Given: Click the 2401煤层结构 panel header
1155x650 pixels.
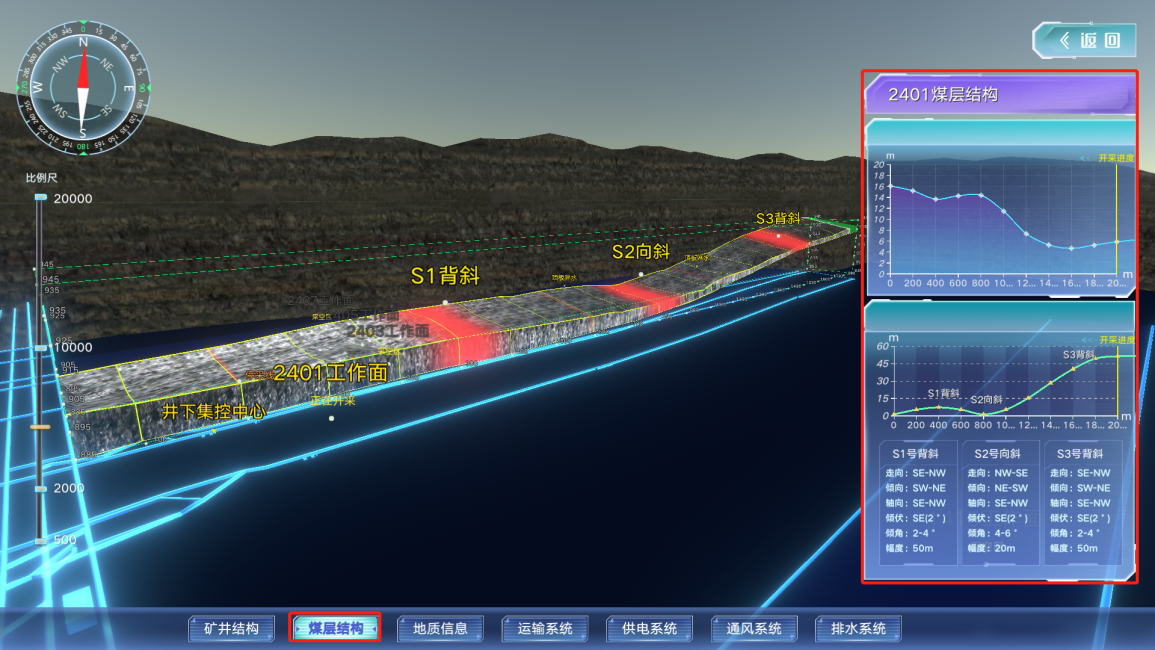Looking at the screenshot, I should pos(999,95).
